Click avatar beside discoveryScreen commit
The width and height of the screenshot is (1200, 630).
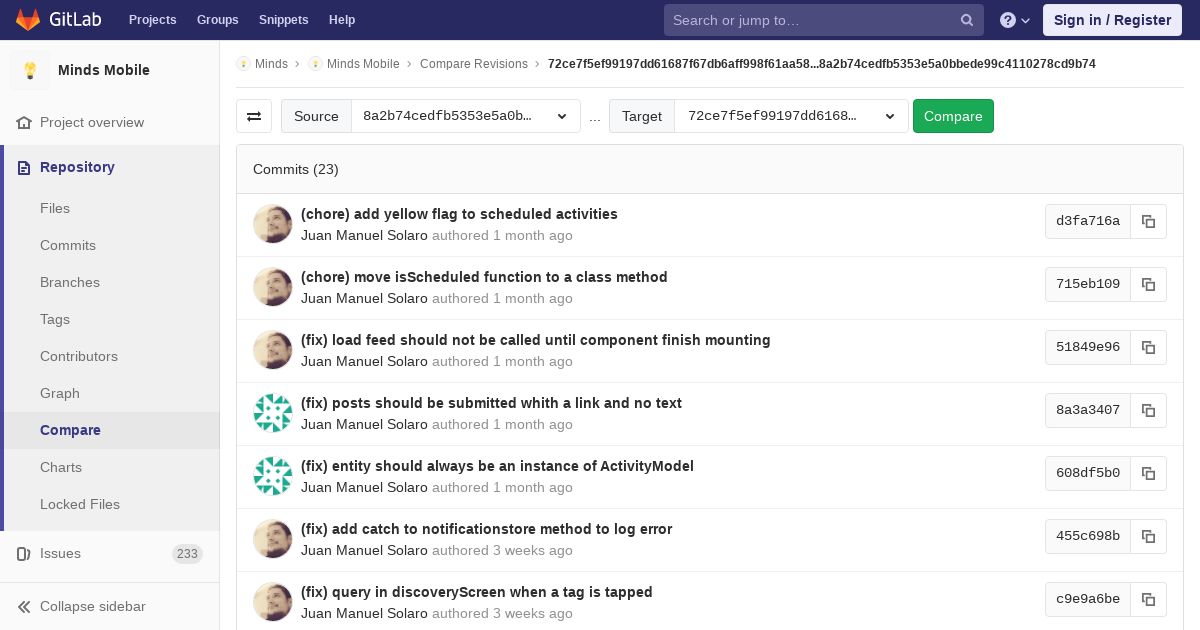273,602
